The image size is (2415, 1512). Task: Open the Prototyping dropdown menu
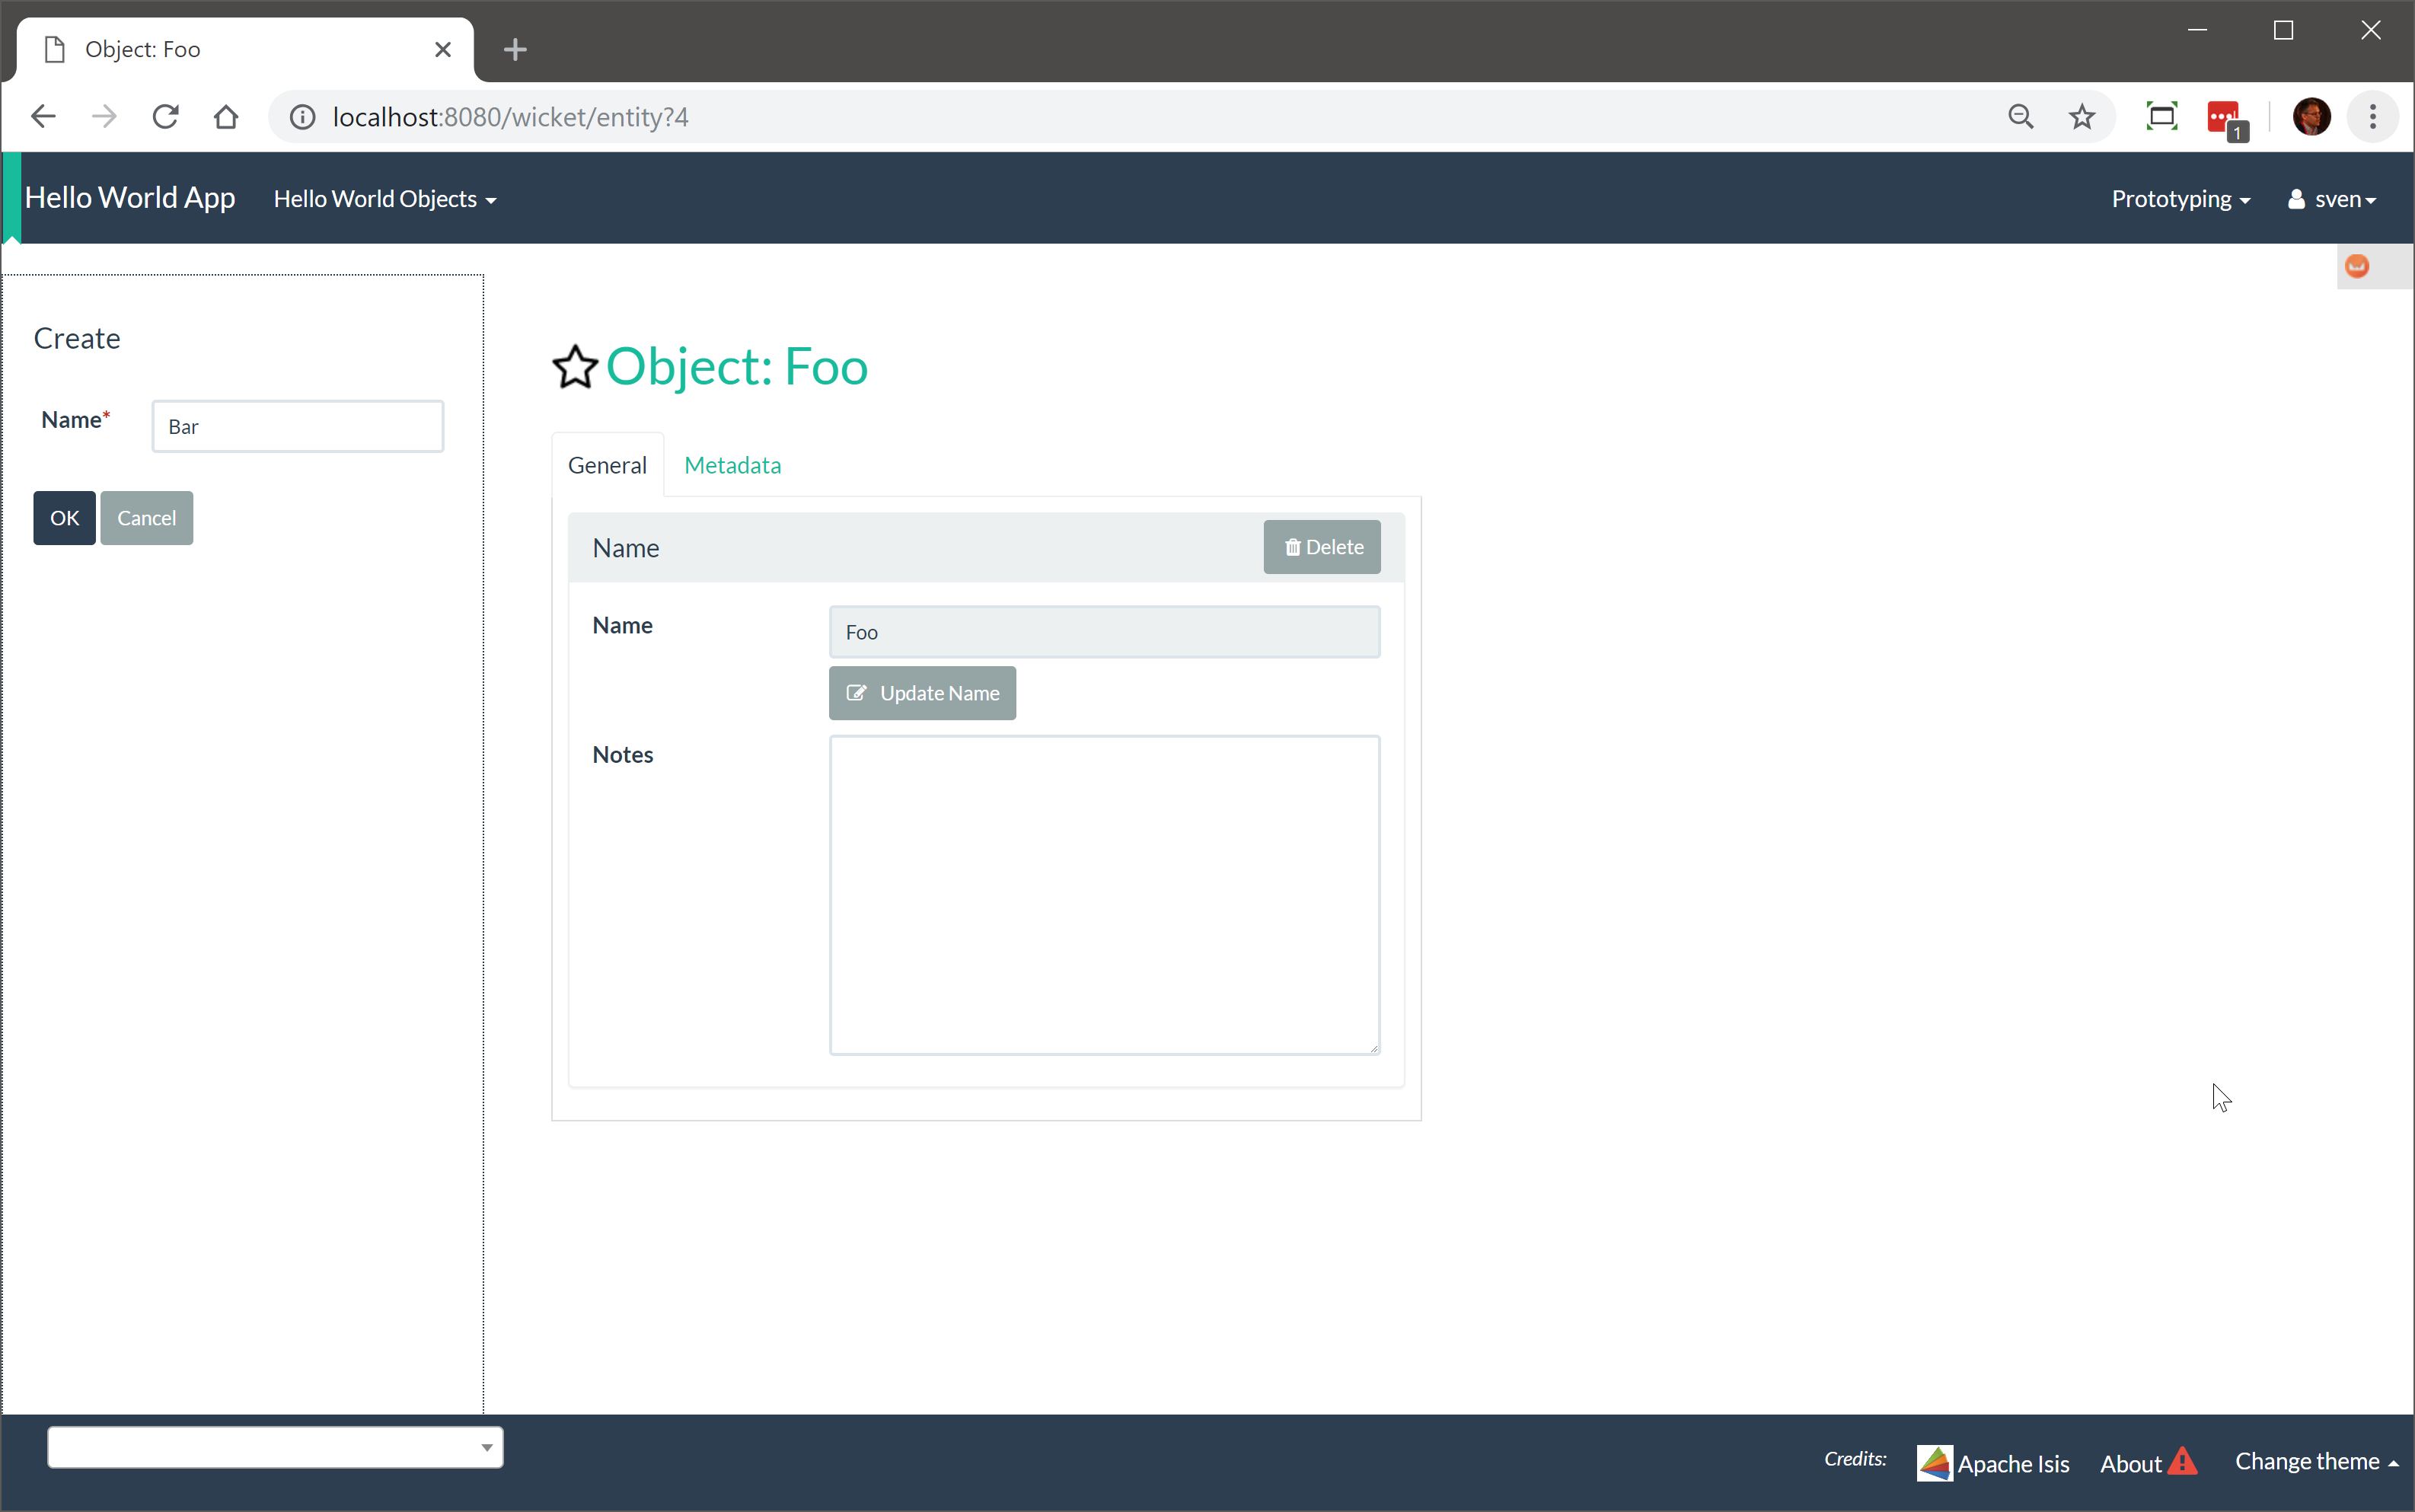(x=2180, y=199)
